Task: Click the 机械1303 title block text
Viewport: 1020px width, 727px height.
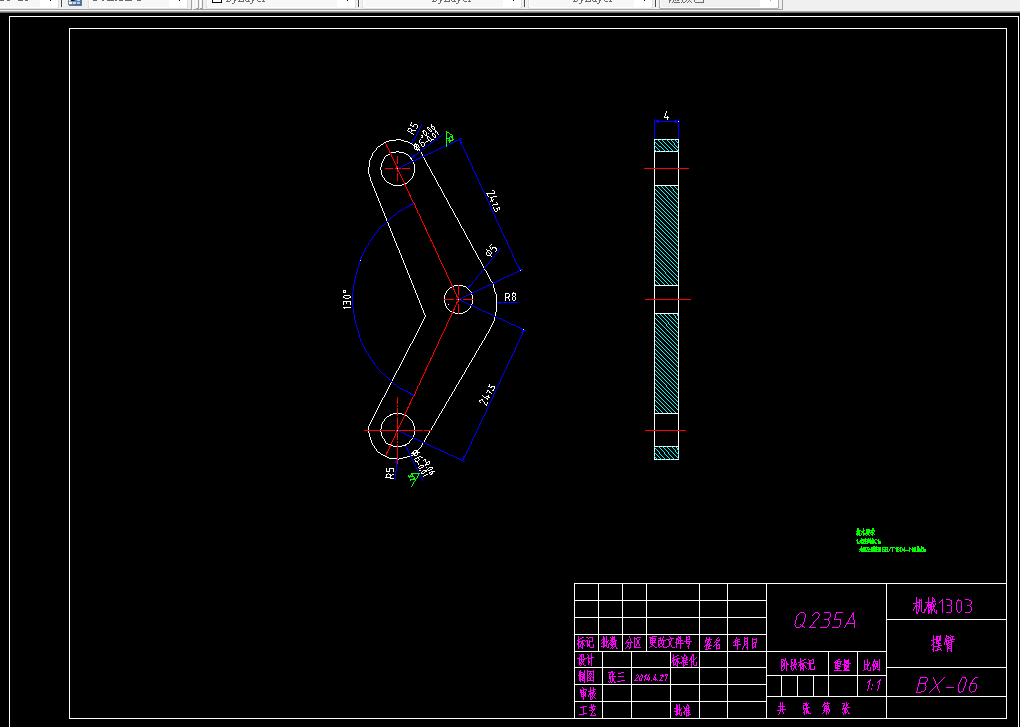Action: [x=943, y=607]
